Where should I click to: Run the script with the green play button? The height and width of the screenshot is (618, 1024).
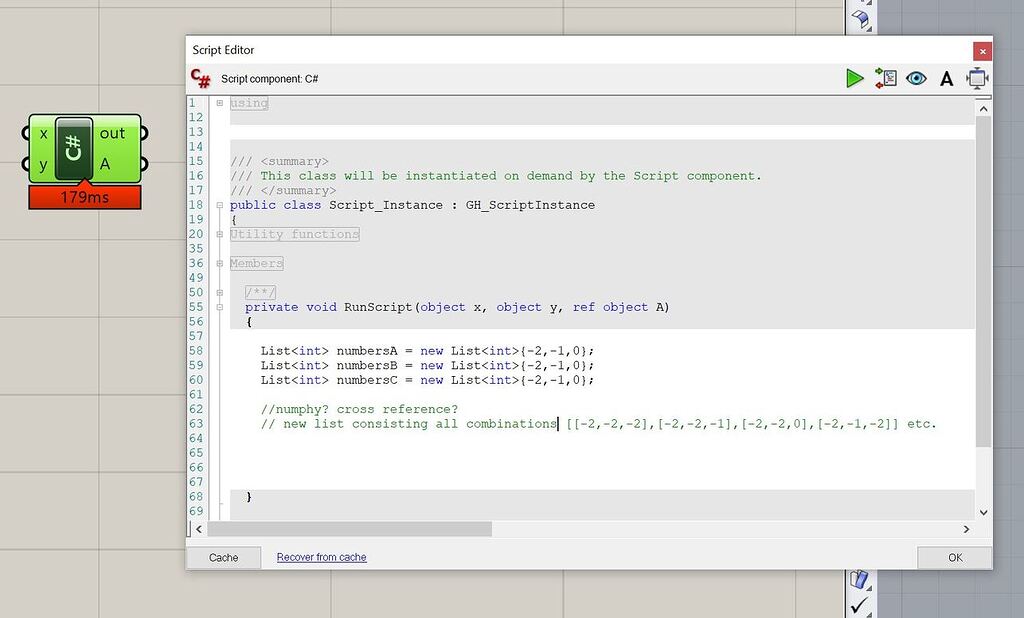(x=855, y=78)
